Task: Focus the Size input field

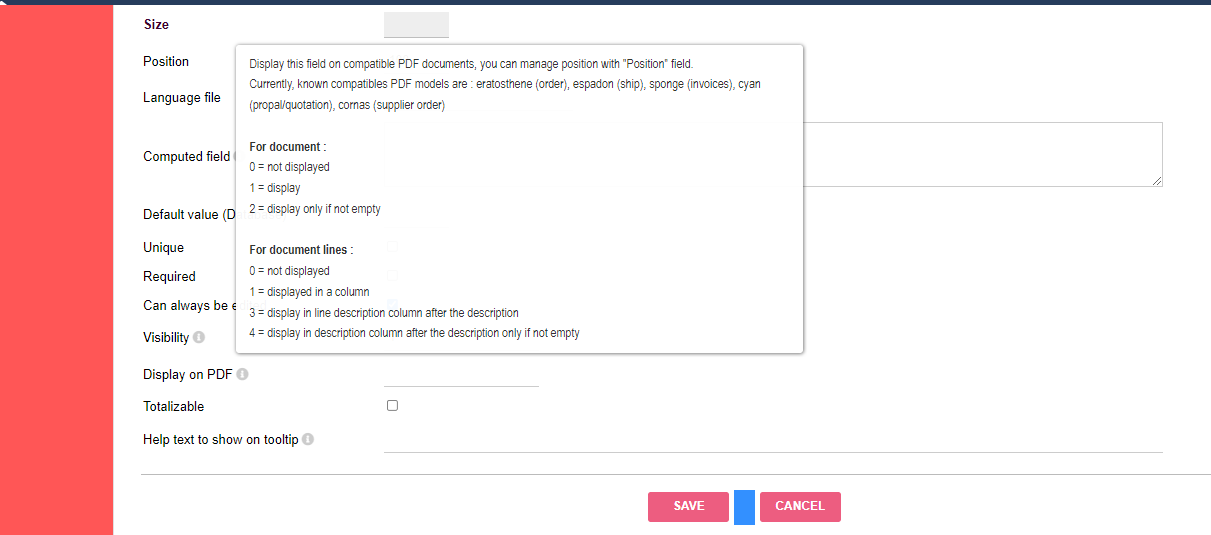Action: (x=416, y=25)
